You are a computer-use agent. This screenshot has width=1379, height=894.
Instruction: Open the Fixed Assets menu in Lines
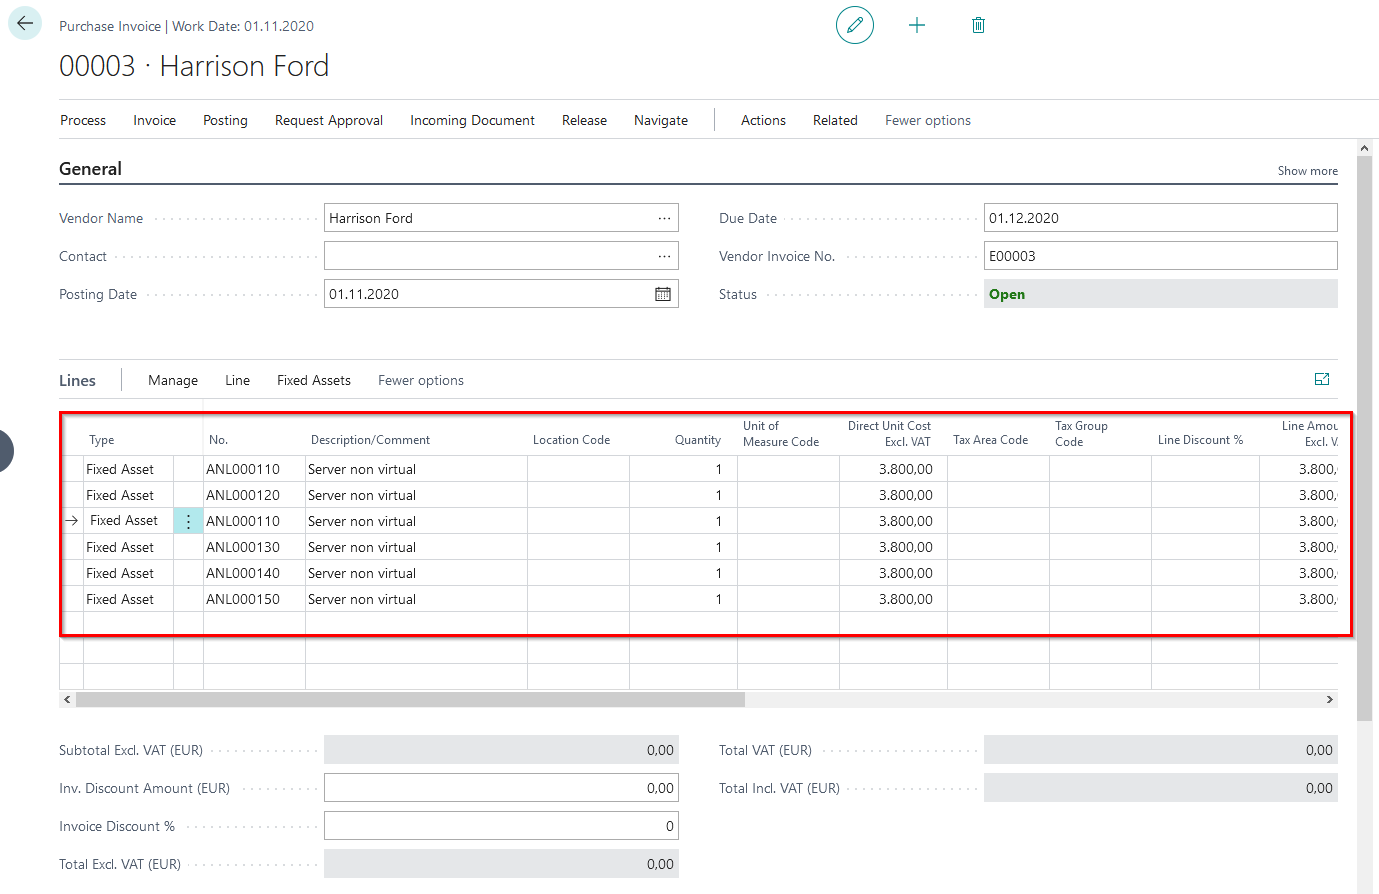[x=313, y=380]
